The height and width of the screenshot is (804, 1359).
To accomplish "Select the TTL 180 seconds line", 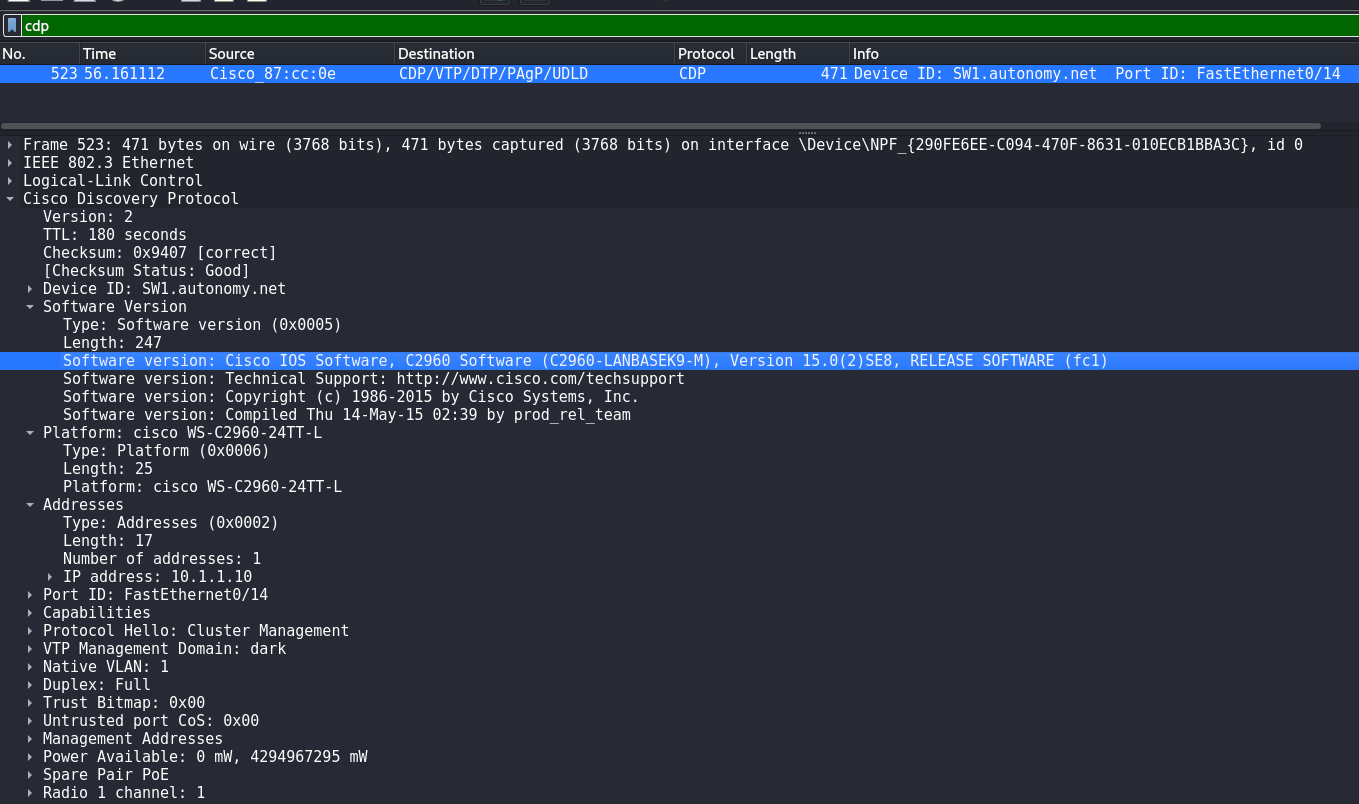I will coord(114,235).
